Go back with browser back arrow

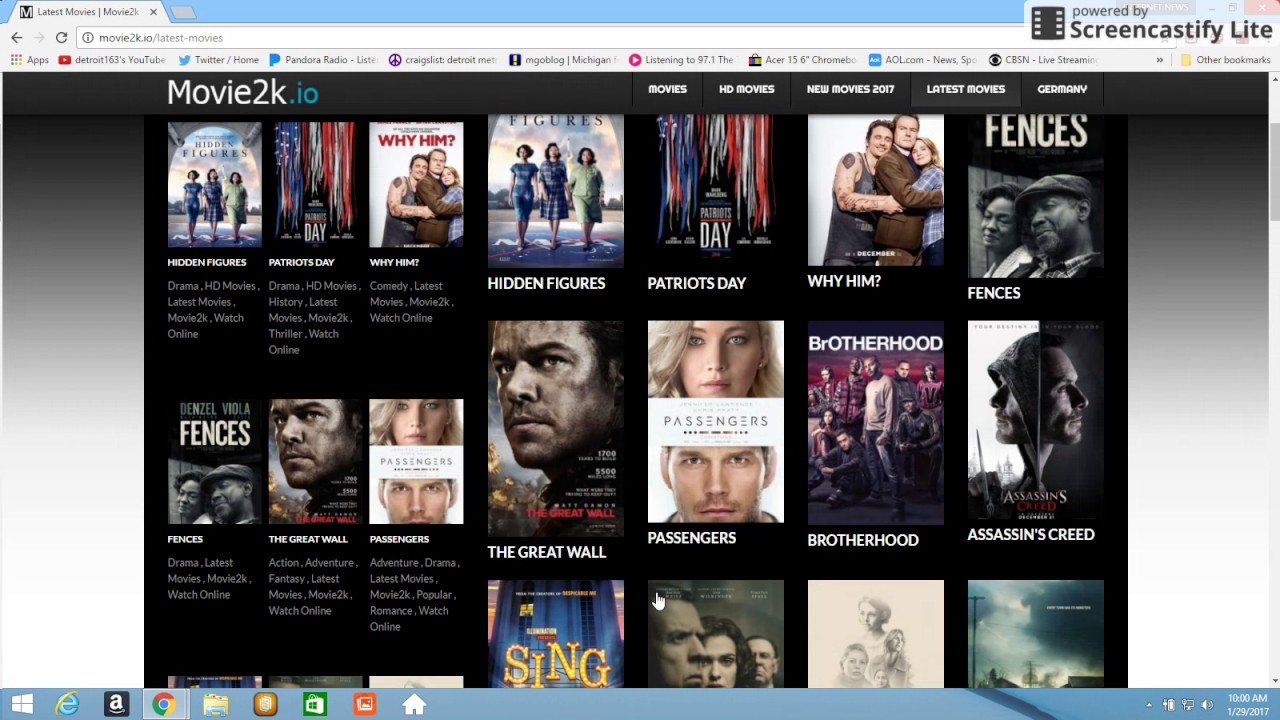pyautogui.click(x=16, y=37)
